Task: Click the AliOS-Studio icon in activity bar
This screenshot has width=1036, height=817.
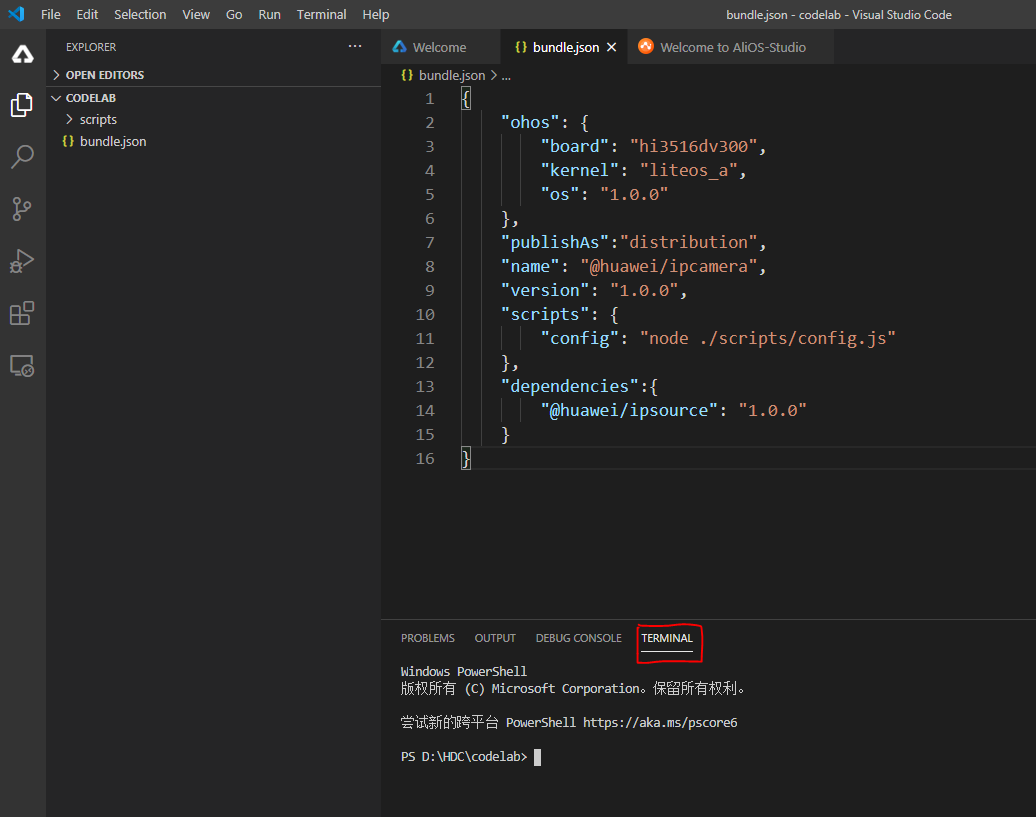Action: 22,55
